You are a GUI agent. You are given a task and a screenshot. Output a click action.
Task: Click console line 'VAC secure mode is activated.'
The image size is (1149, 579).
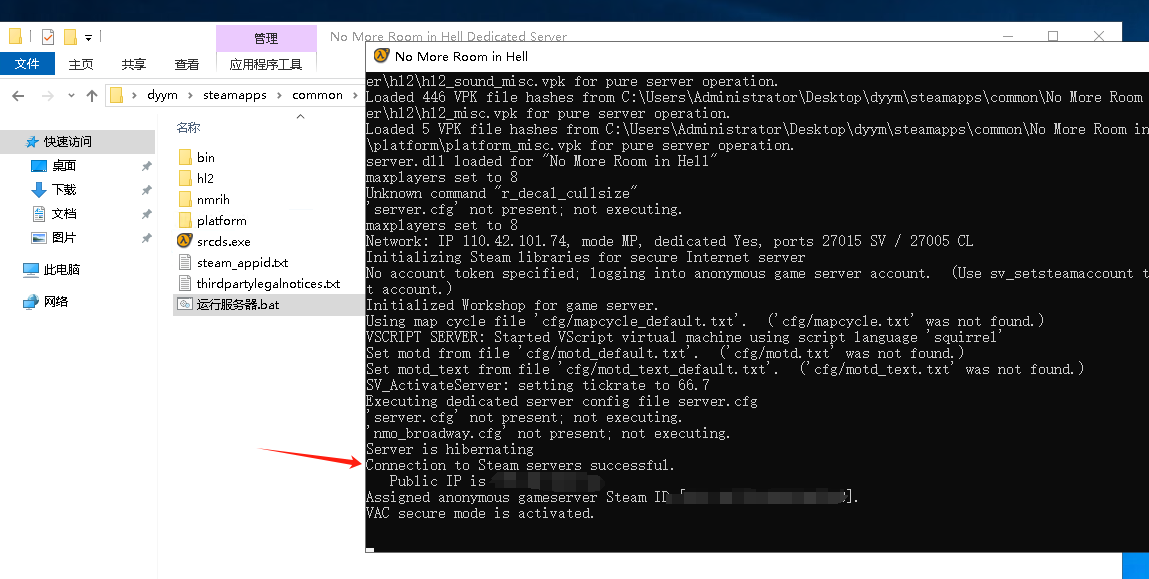[480, 514]
